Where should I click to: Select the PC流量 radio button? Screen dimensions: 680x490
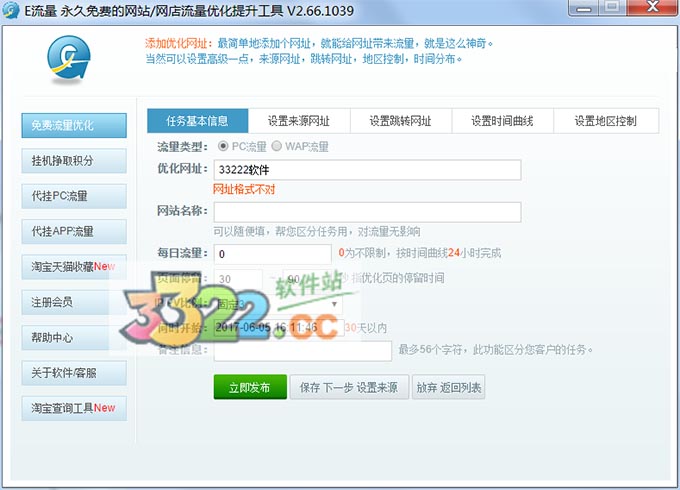coord(223,146)
